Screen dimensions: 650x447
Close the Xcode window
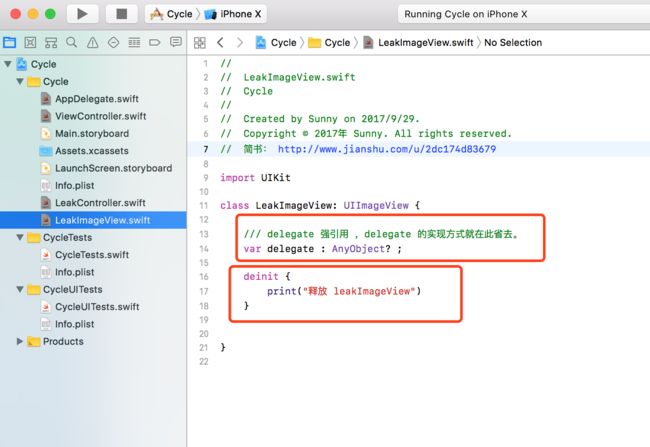[x=15, y=14]
